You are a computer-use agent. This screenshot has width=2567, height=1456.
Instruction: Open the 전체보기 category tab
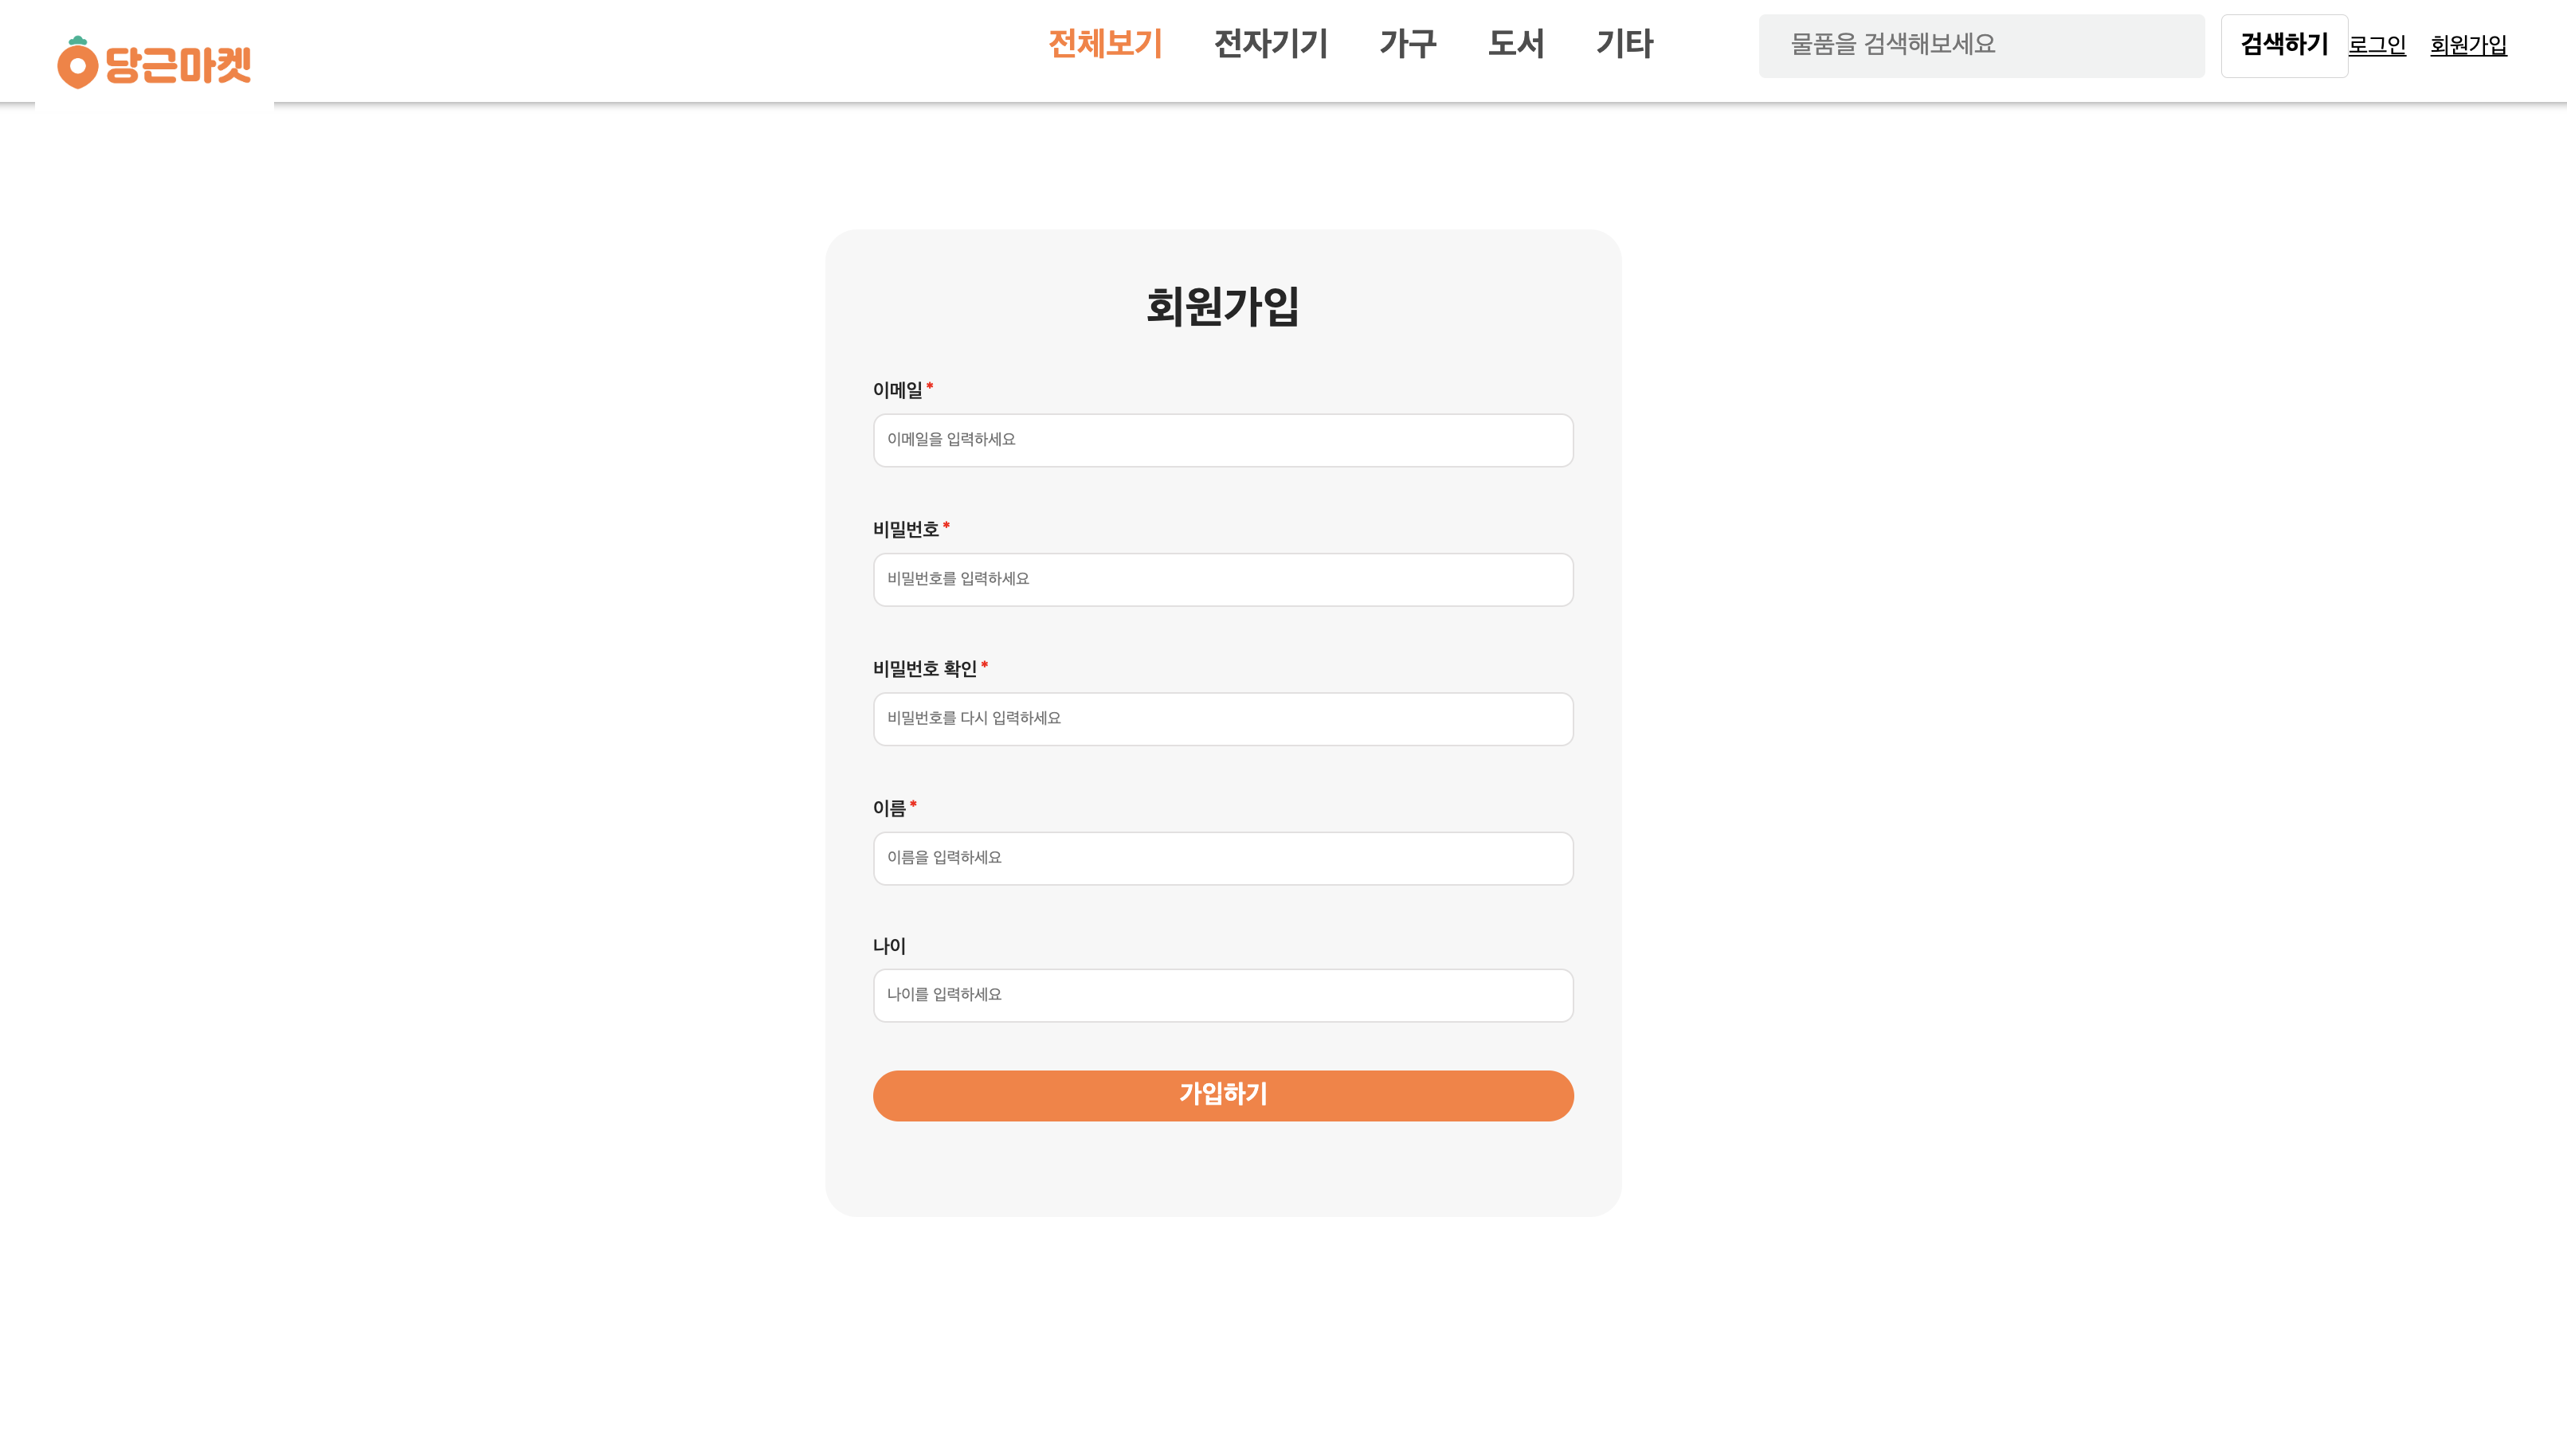point(1106,44)
